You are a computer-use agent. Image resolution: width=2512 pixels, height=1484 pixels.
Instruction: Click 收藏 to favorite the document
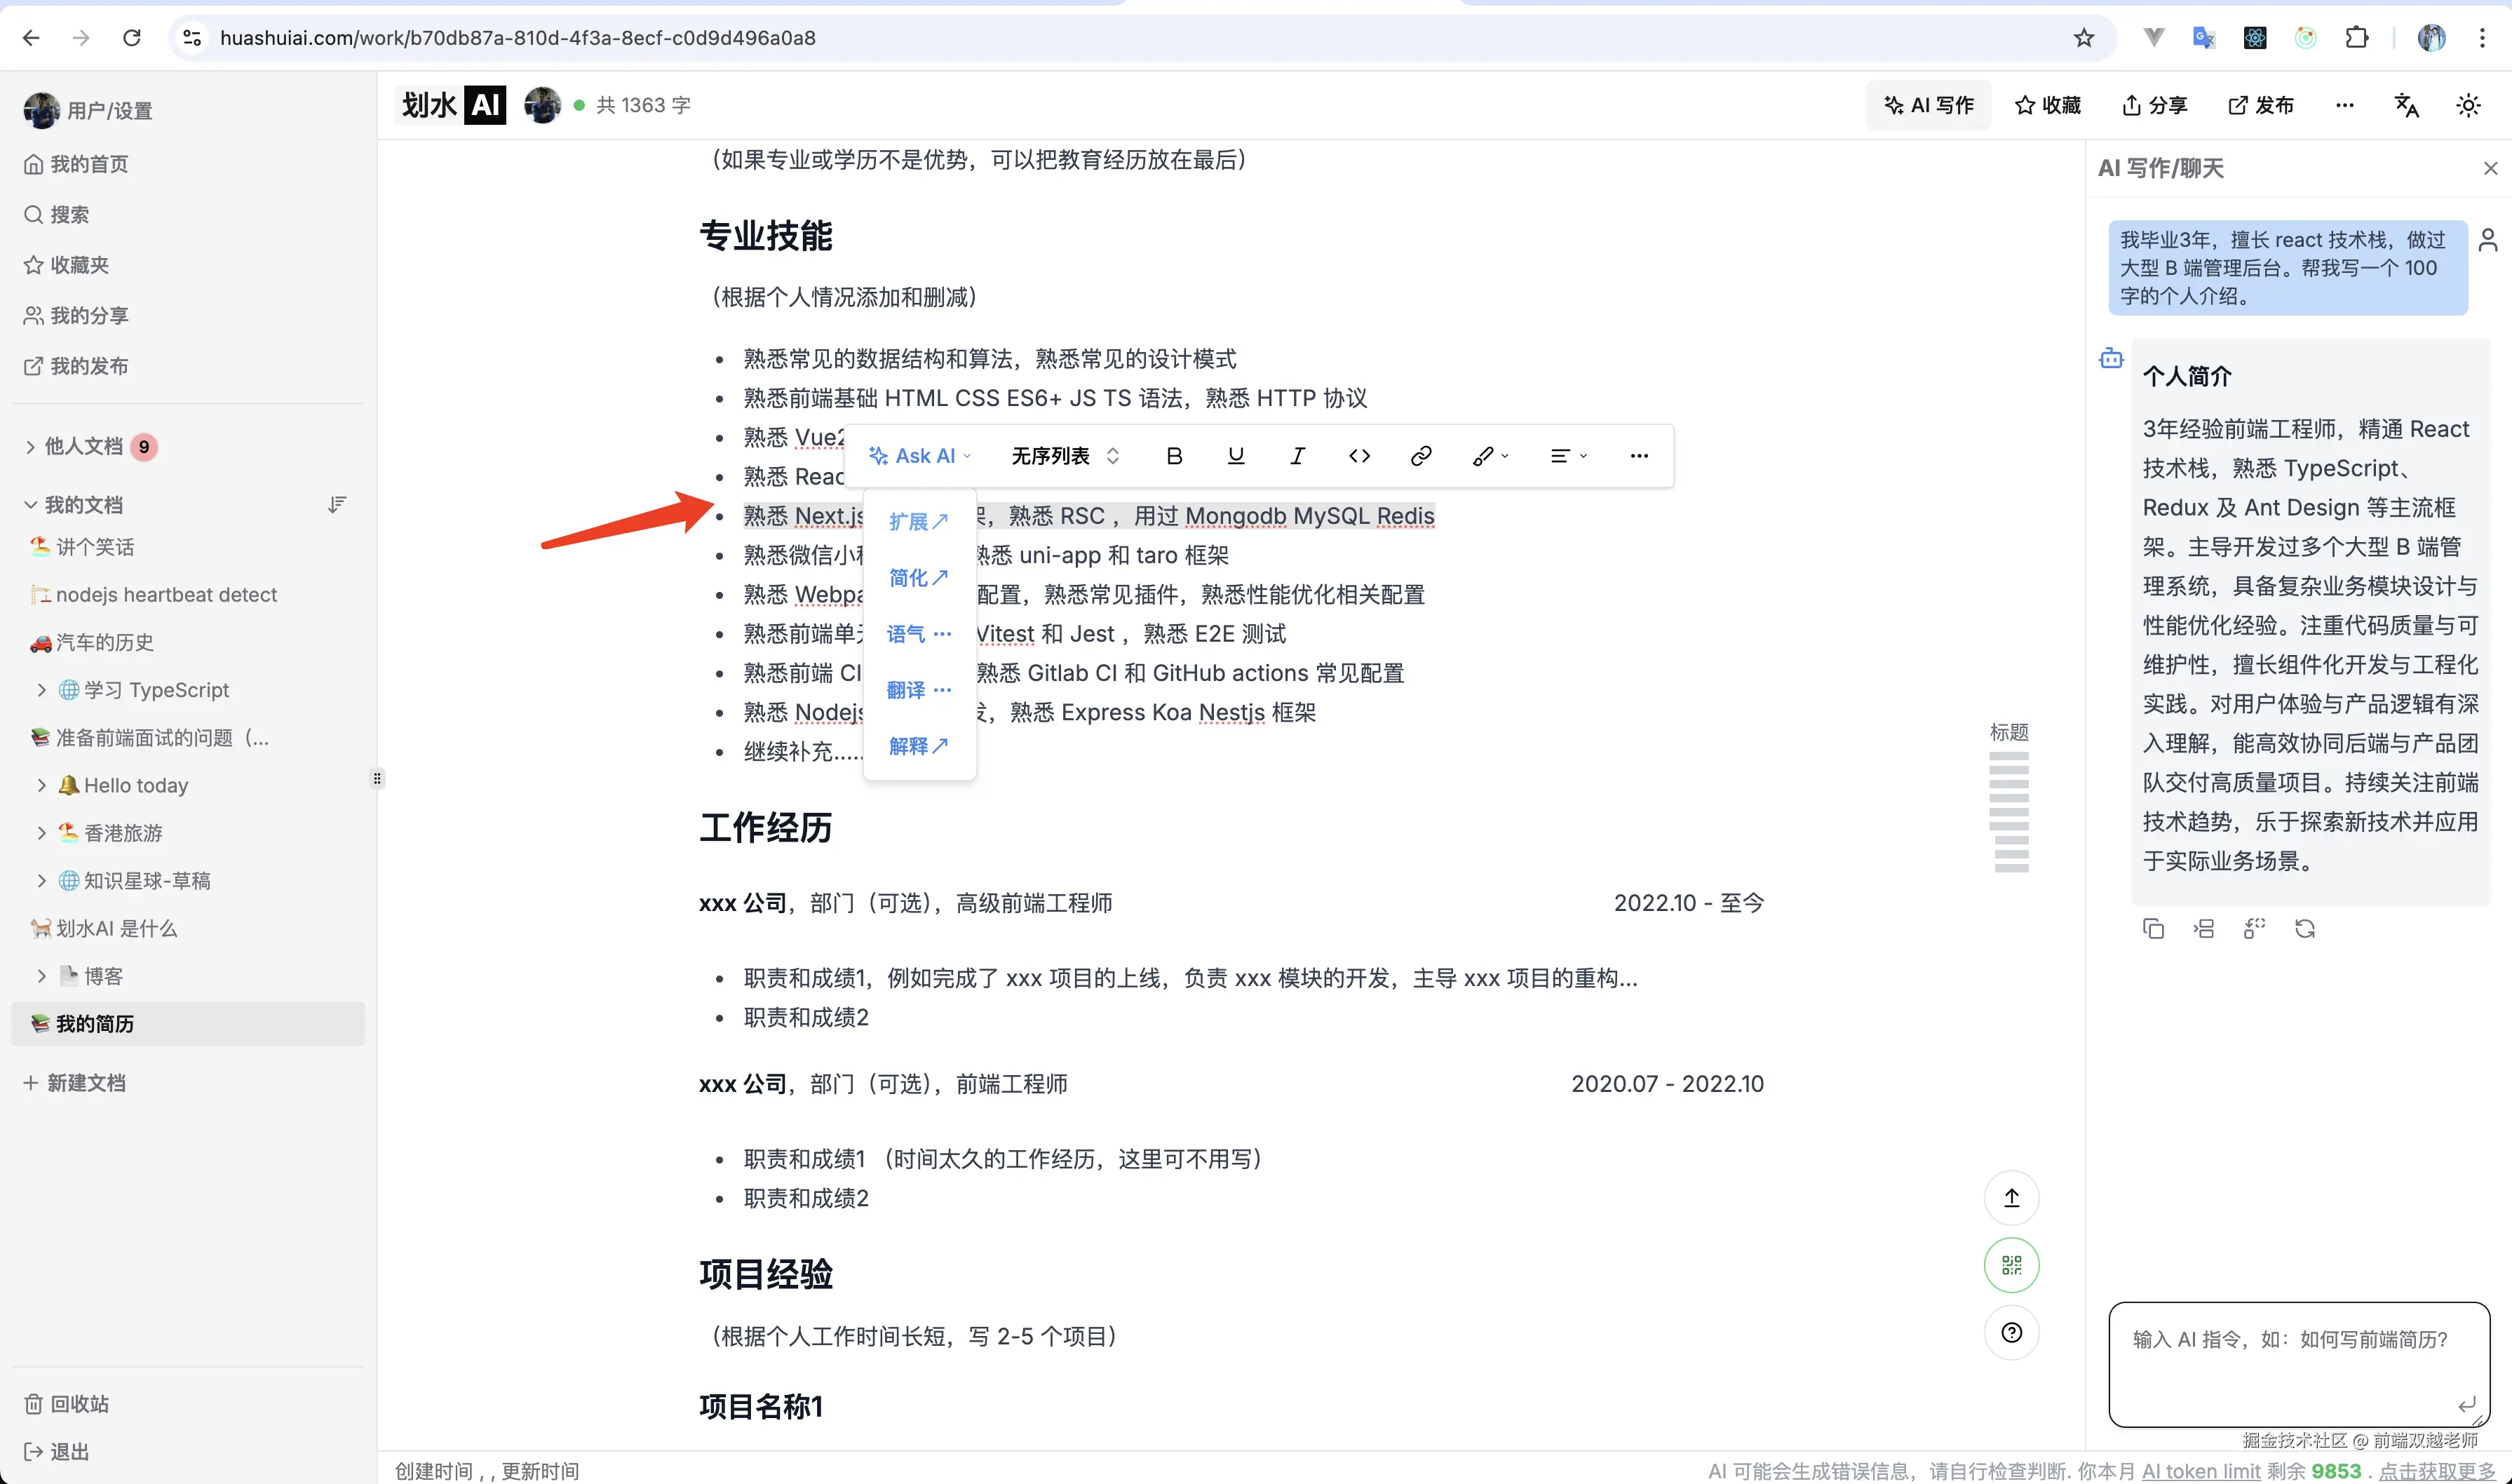[2046, 105]
